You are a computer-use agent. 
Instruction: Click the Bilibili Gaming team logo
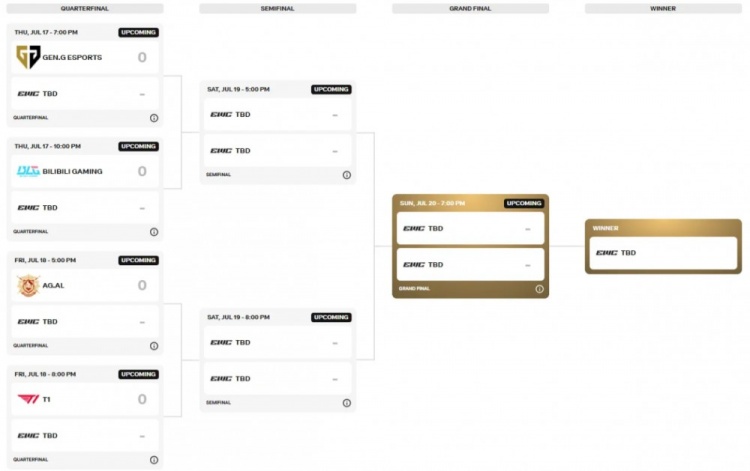tap(28, 171)
